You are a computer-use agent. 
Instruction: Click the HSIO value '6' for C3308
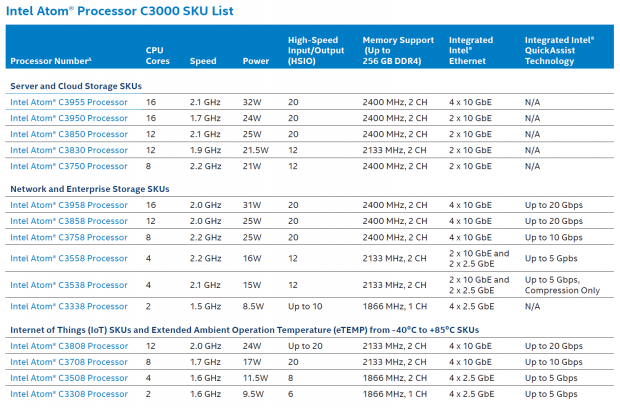coord(291,394)
